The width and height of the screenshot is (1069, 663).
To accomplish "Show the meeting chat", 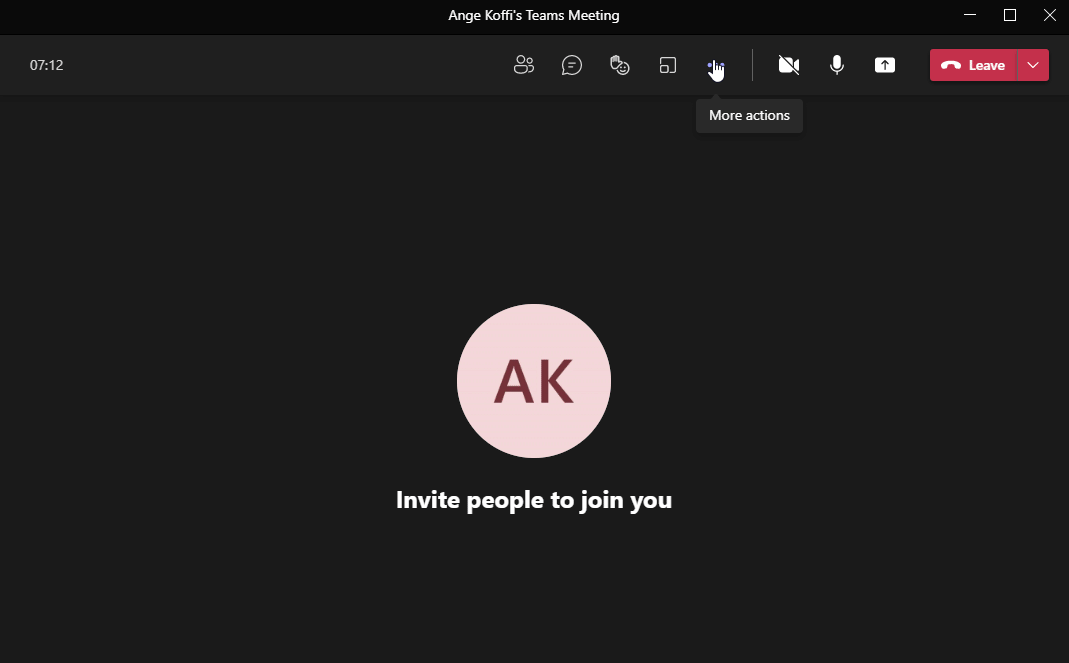I will (x=571, y=65).
